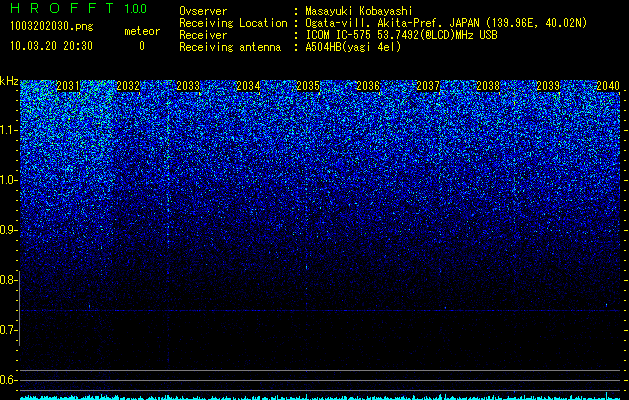Image resolution: width=629 pixels, height=400 pixels.
Task: Click the 2036 time marker
Action: pos(368,85)
